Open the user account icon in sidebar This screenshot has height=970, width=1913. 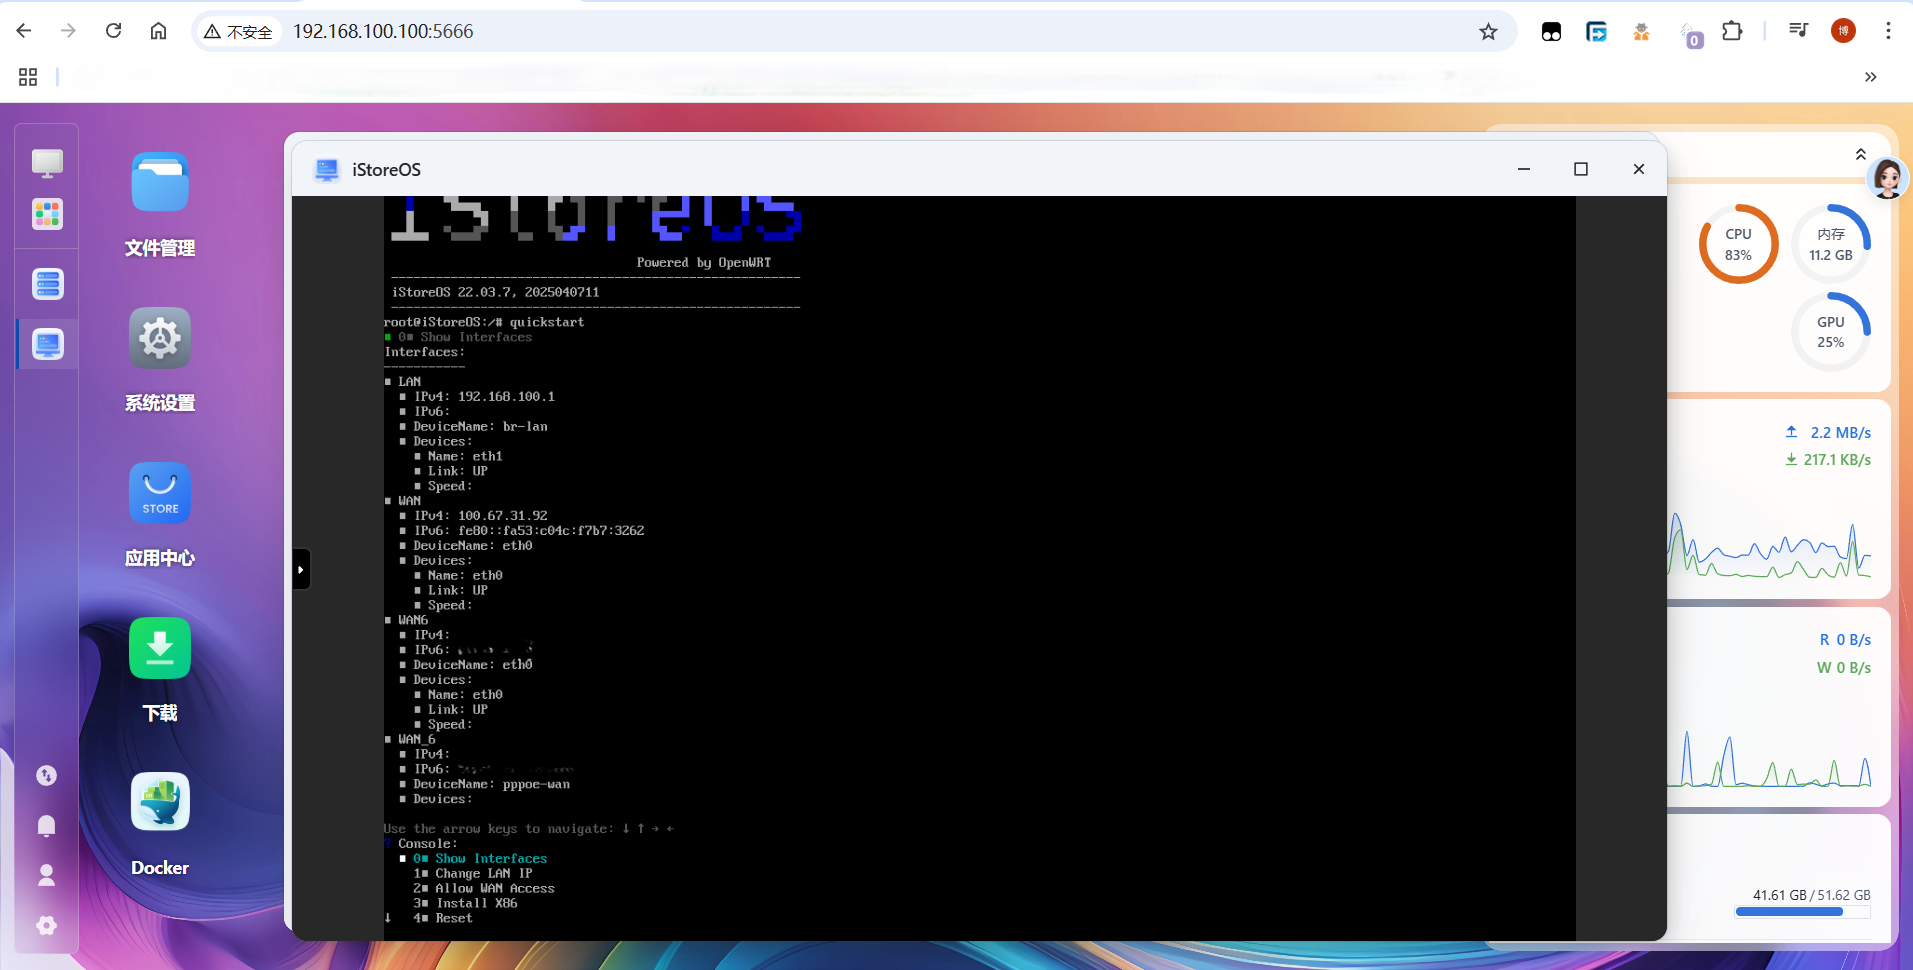(x=47, y=875)
